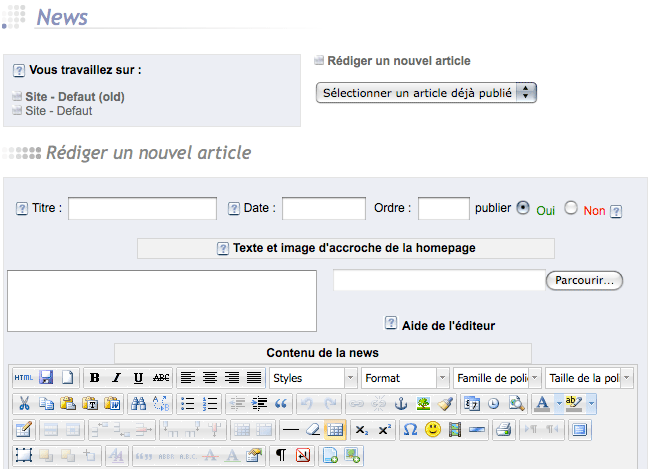The image size is (650, 469).
Task: Insert an image with tree icon
Action: (423, 403)
